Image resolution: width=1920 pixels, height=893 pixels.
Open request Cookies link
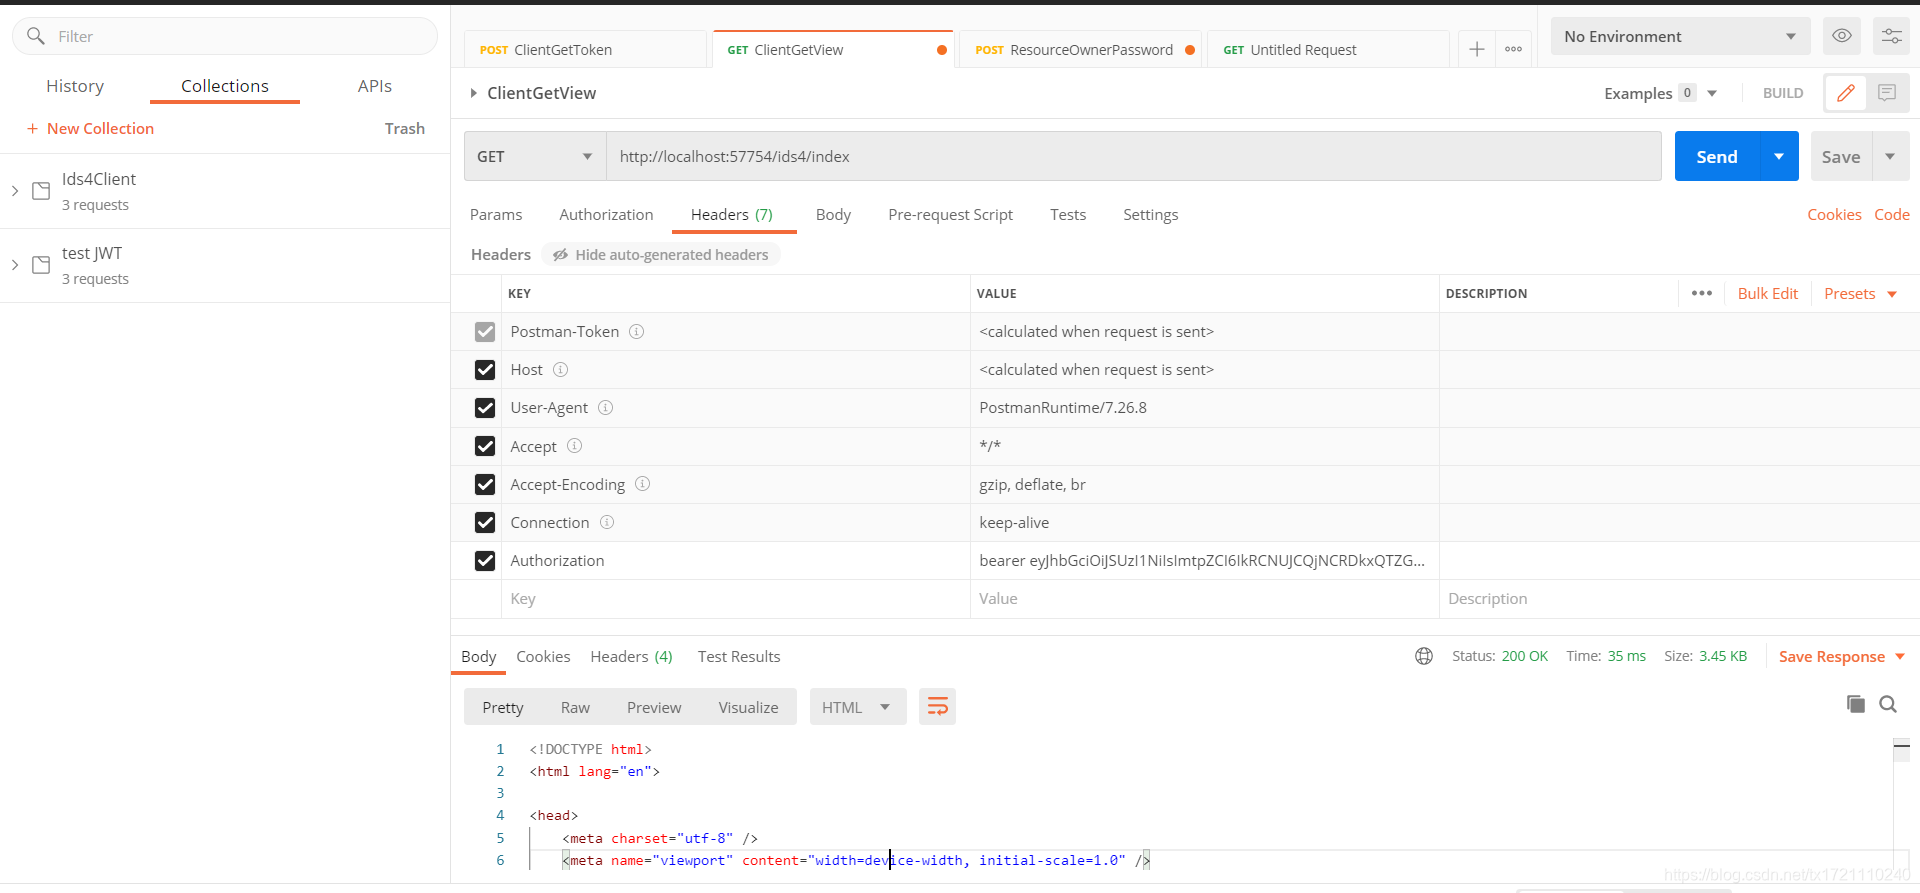pos(1834,214)
